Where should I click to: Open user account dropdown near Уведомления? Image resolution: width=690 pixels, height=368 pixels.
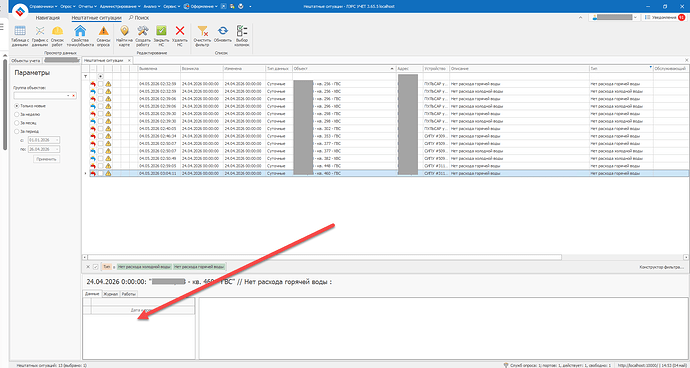coord(635,17)
